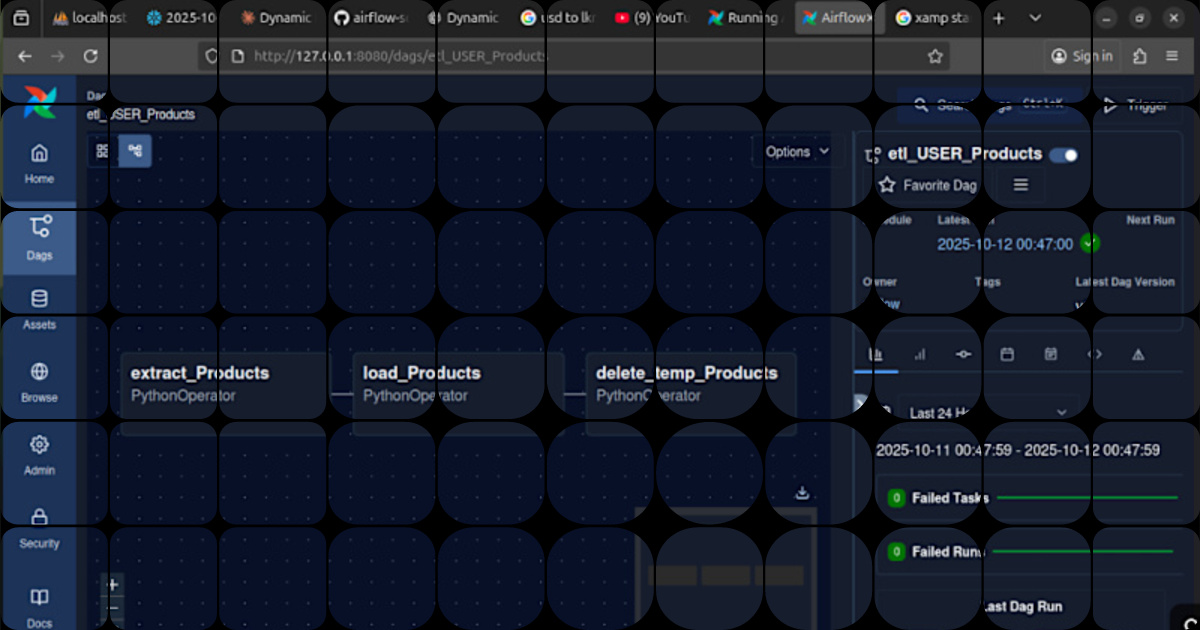Go back in the browser
Screen dimensions: 1200x630
point(25,57)
